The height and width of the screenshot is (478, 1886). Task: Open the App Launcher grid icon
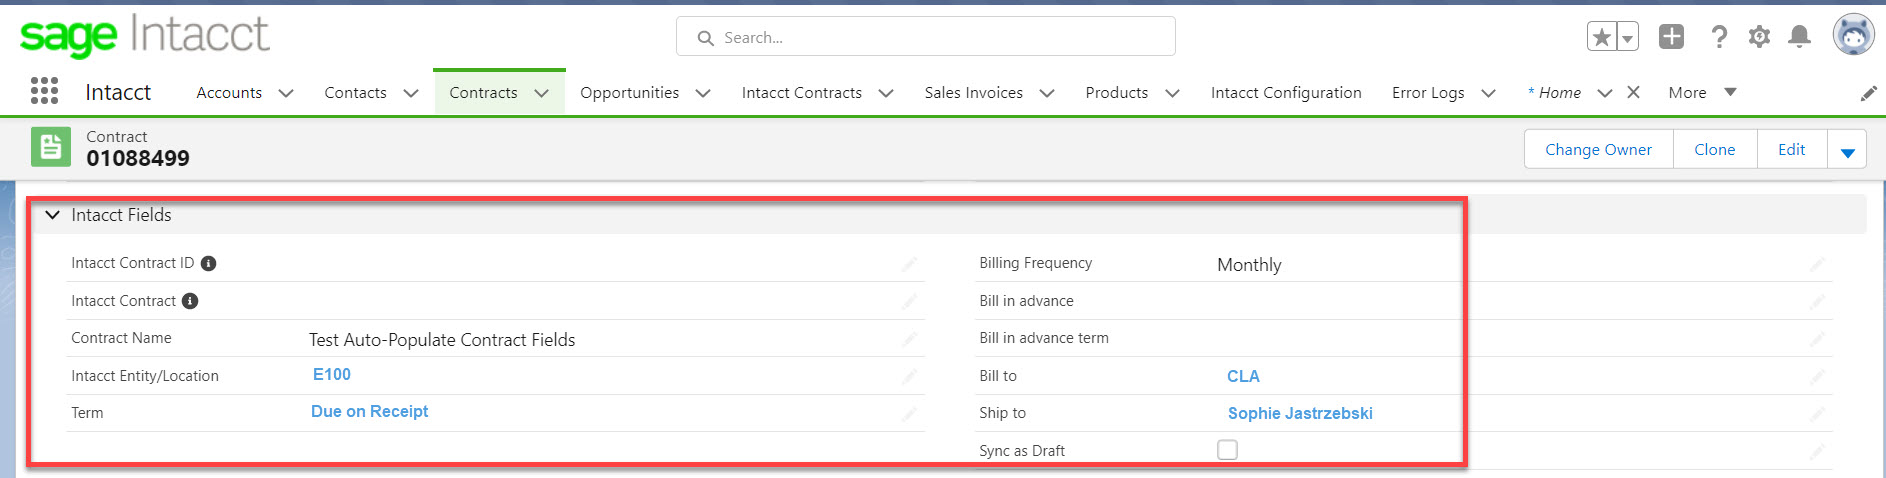(x=44, y=91)
